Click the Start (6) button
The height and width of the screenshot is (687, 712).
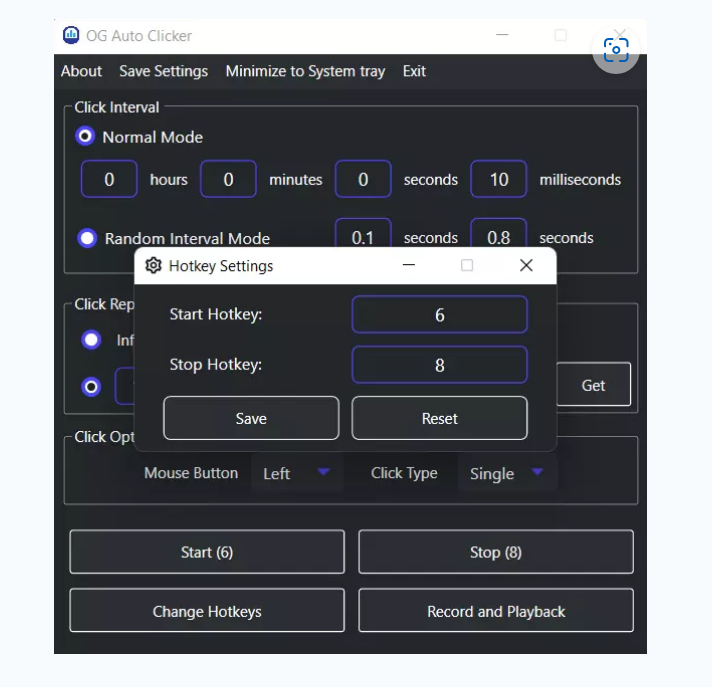pos(207,552)
